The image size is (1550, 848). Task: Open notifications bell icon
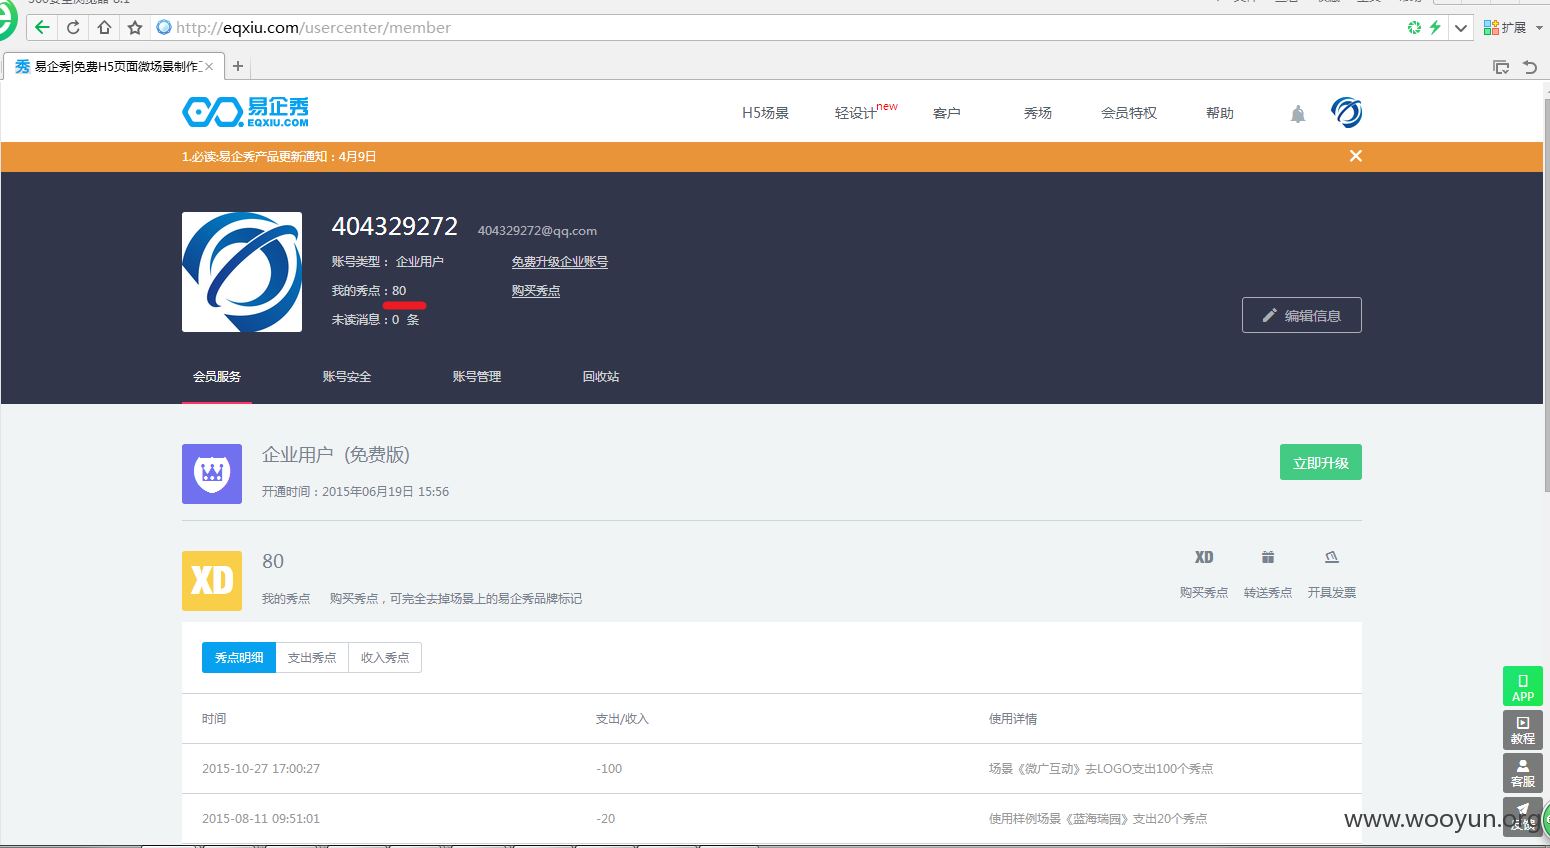(1298, 114)
